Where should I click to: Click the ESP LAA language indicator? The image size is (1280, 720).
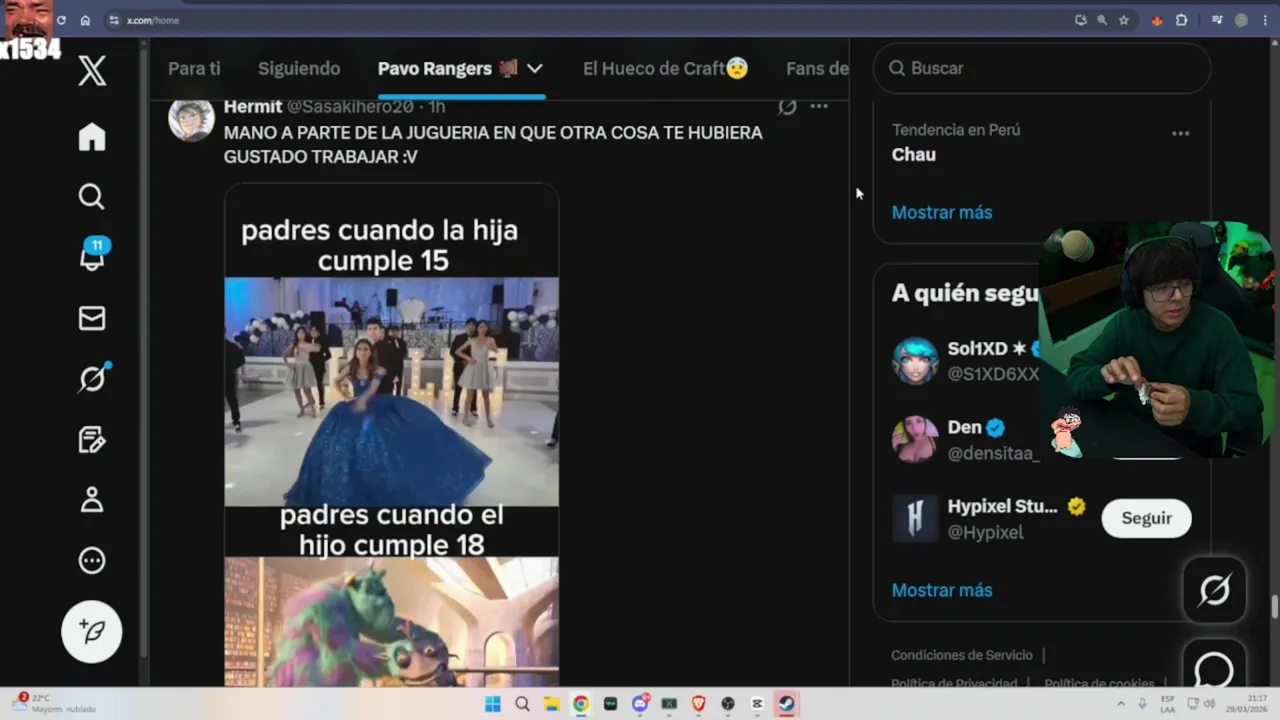1168,704
